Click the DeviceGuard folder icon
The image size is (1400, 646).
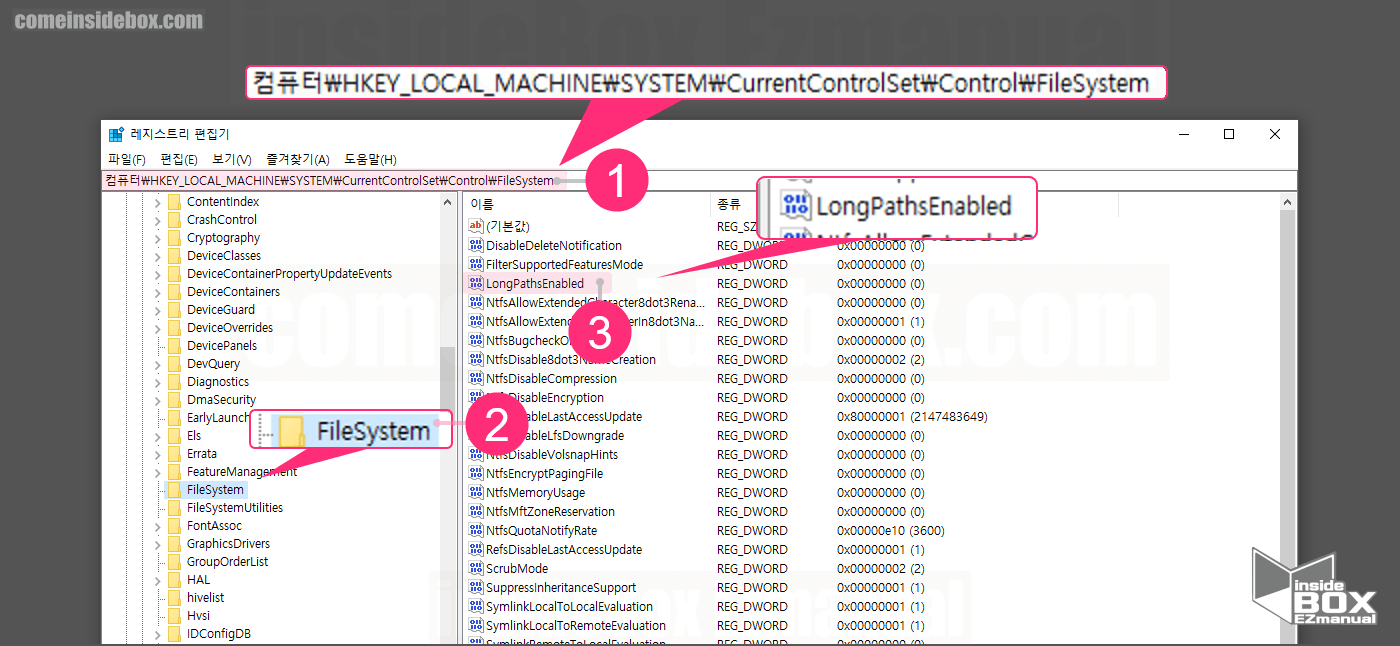[174, 310]
